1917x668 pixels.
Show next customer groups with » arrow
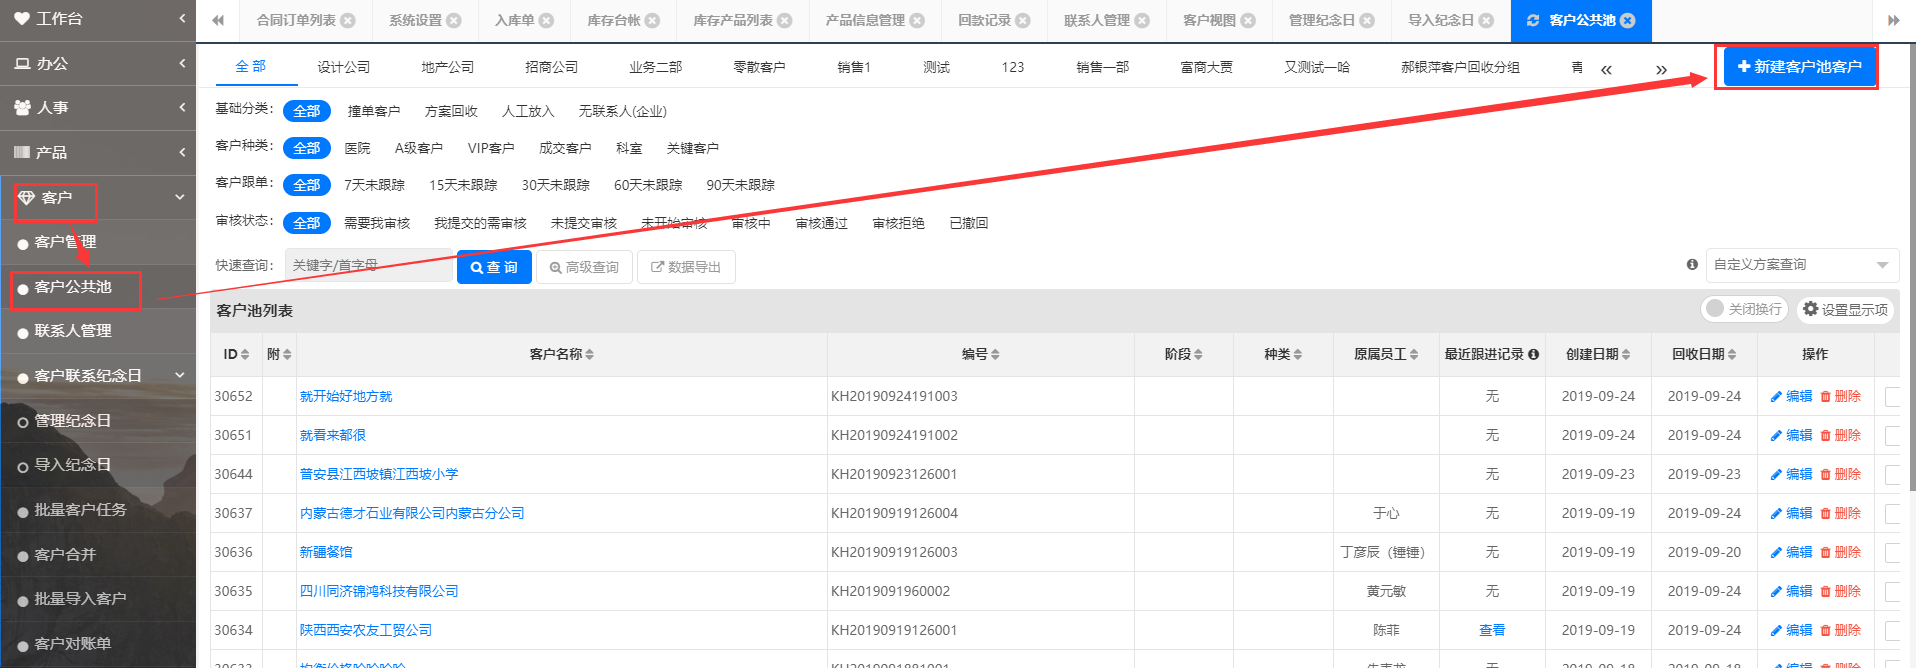[x=1661, y=69]
